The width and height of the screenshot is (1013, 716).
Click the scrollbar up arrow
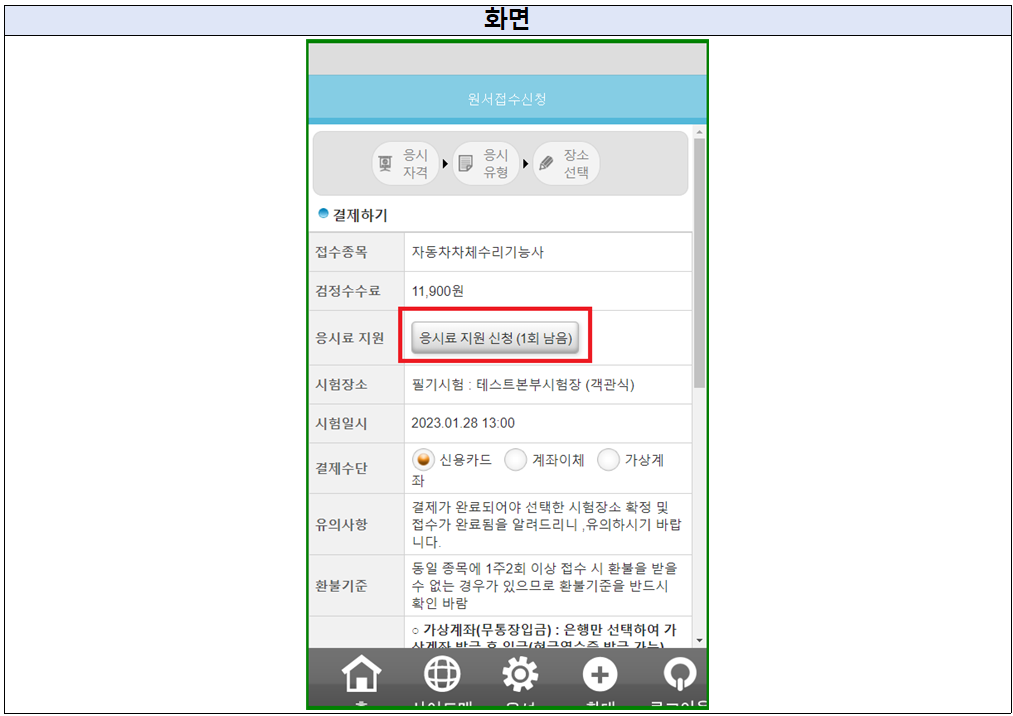pos(699,132)
